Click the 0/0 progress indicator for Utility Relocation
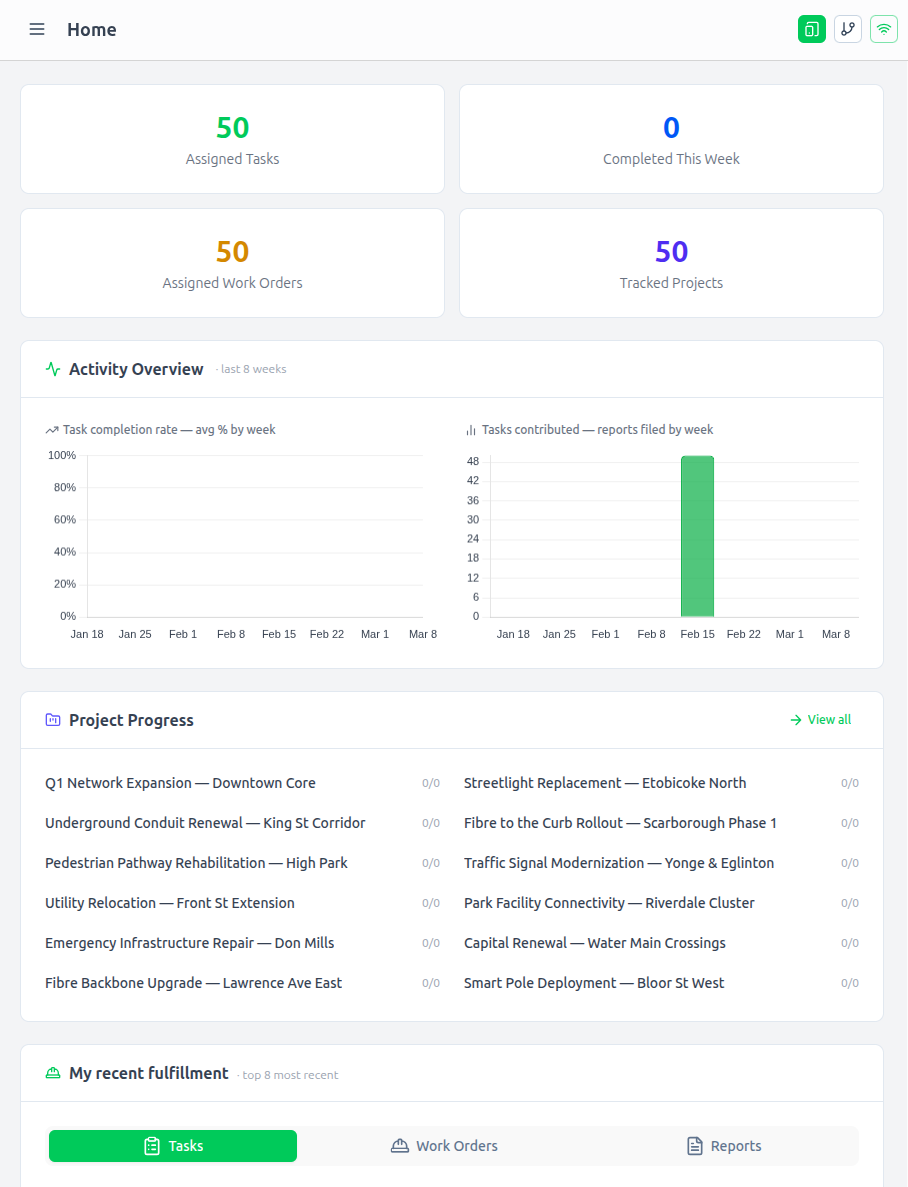The height and width of the screenshot is (1187, 908). 431,903
